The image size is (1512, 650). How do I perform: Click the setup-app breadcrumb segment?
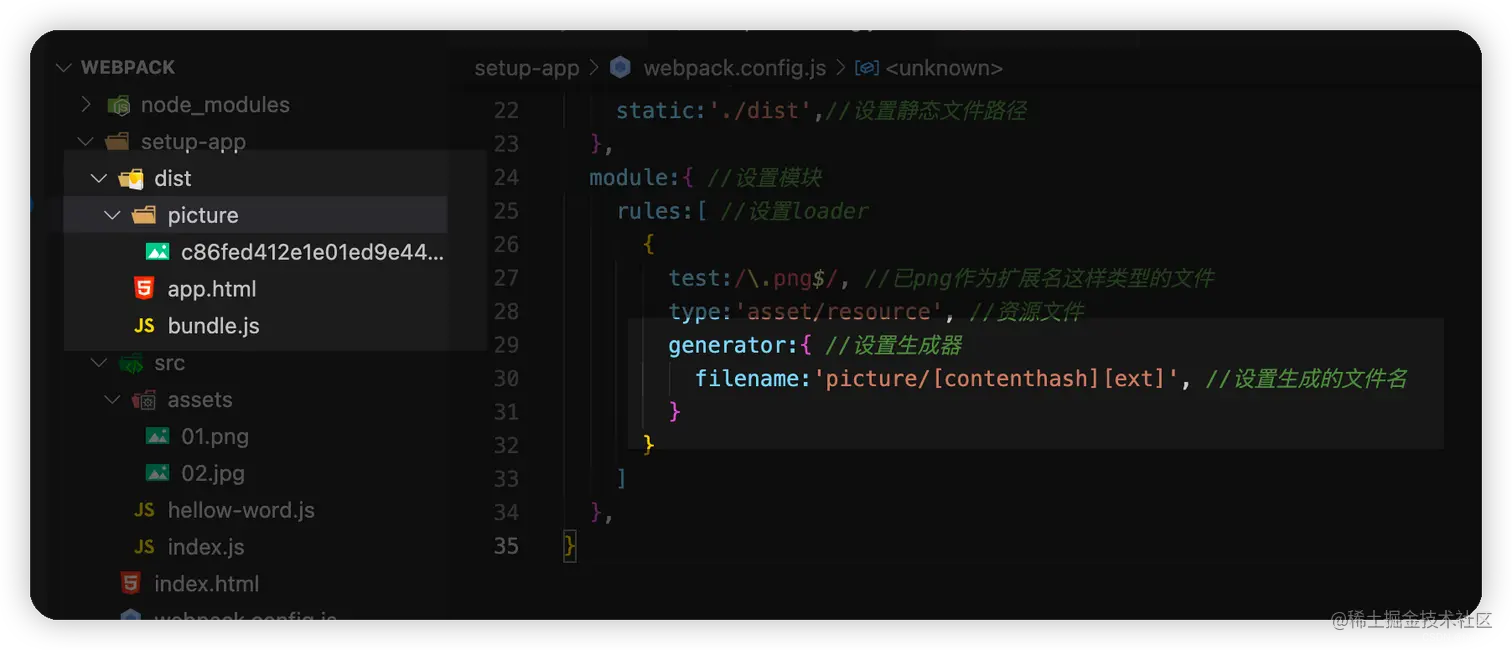click(526, 68)
